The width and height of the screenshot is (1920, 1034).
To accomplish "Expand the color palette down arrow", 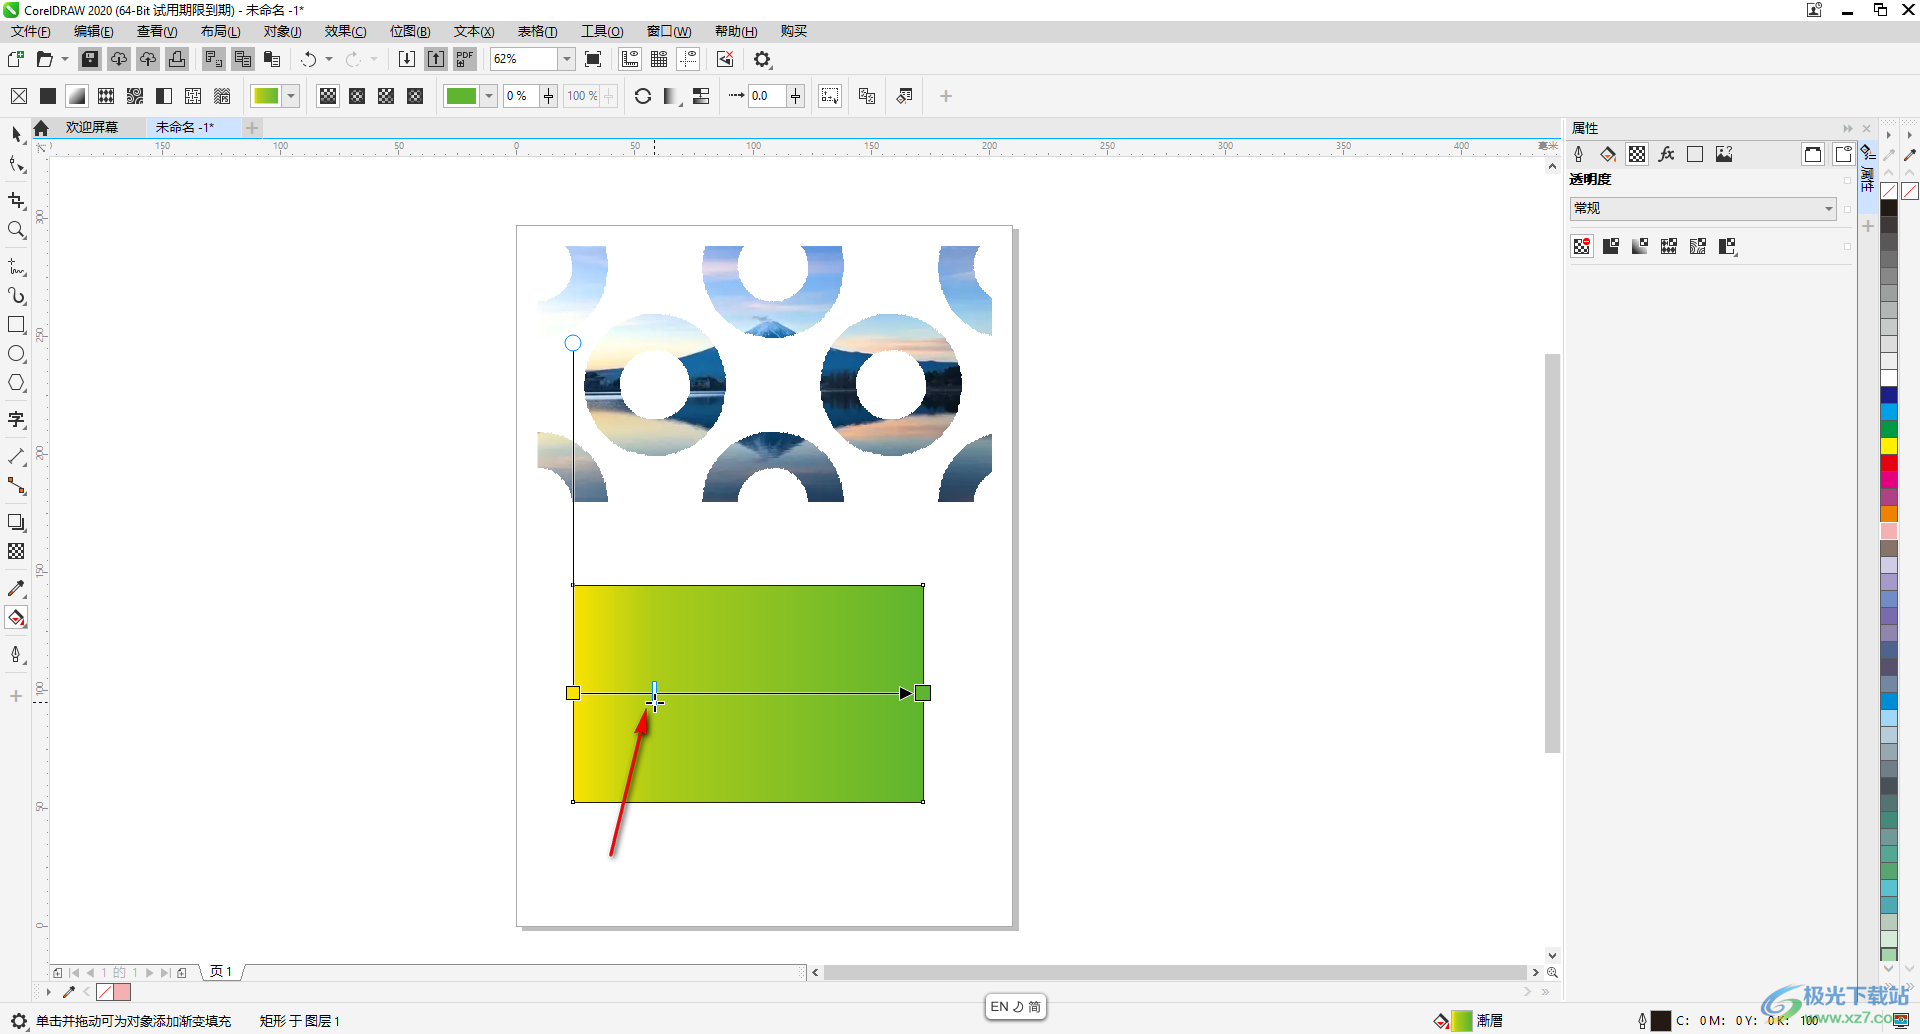I will pyautogui.click(x=1889, y=967).
